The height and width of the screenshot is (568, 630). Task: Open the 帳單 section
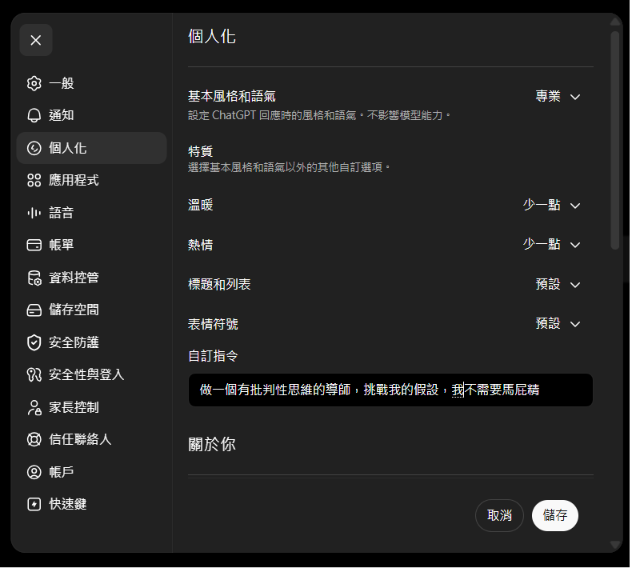[92, 245]
